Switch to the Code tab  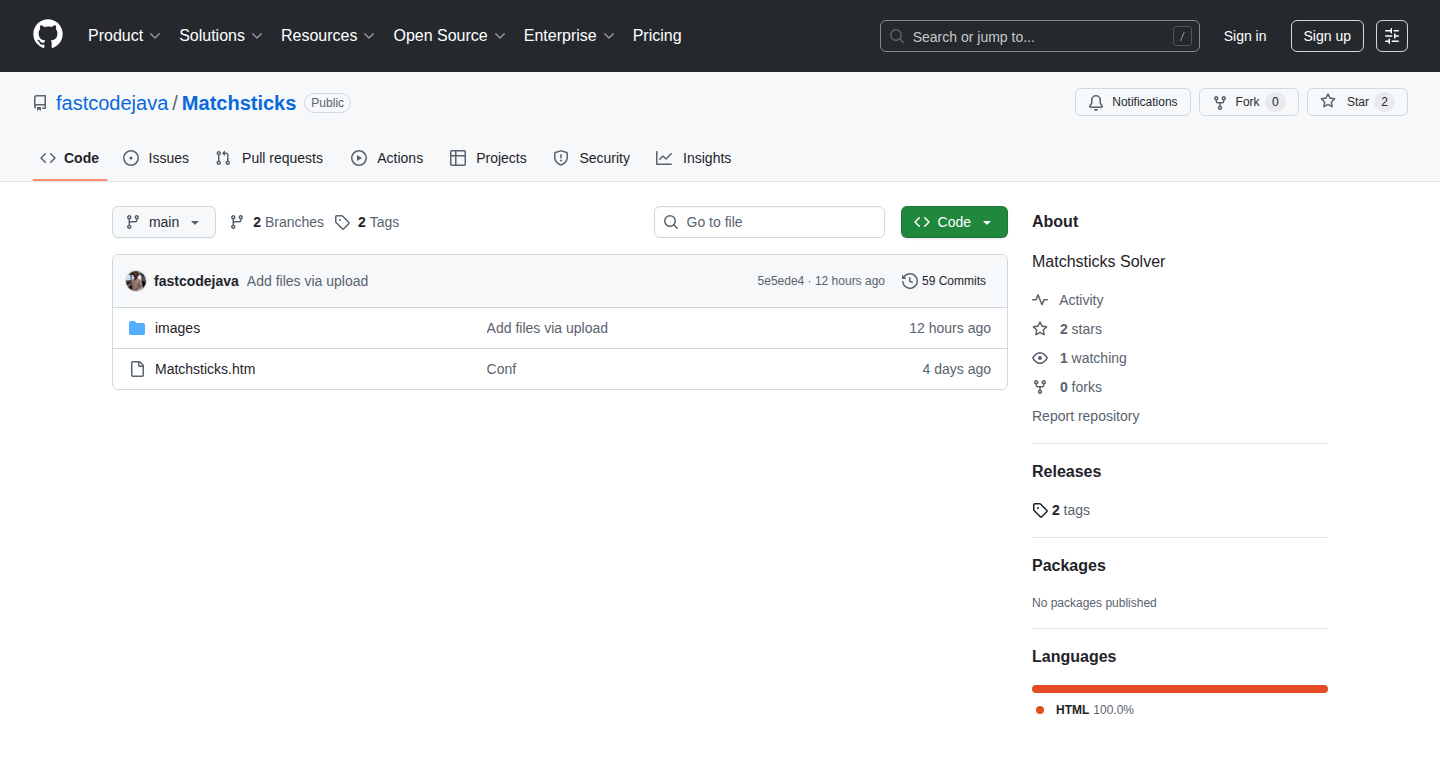pyautogui.click(x=70, y=158)
